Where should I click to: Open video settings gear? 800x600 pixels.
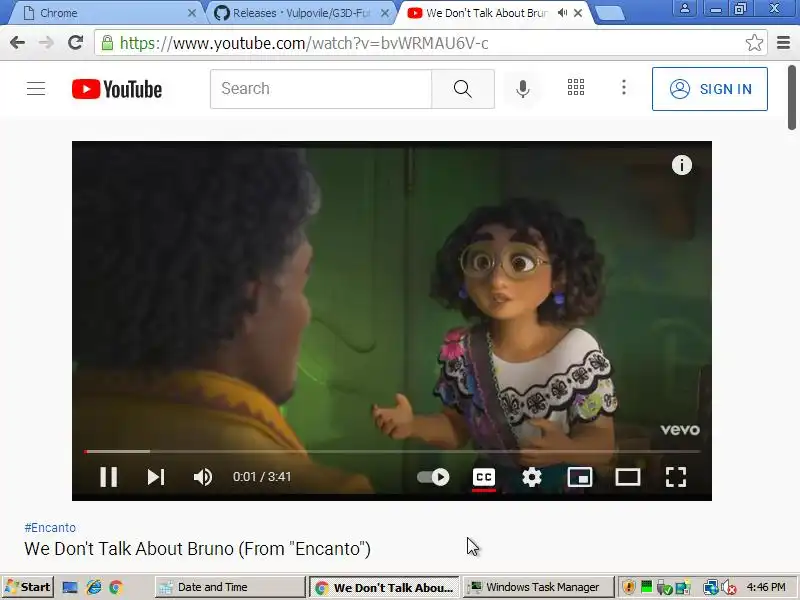[532, 477]
